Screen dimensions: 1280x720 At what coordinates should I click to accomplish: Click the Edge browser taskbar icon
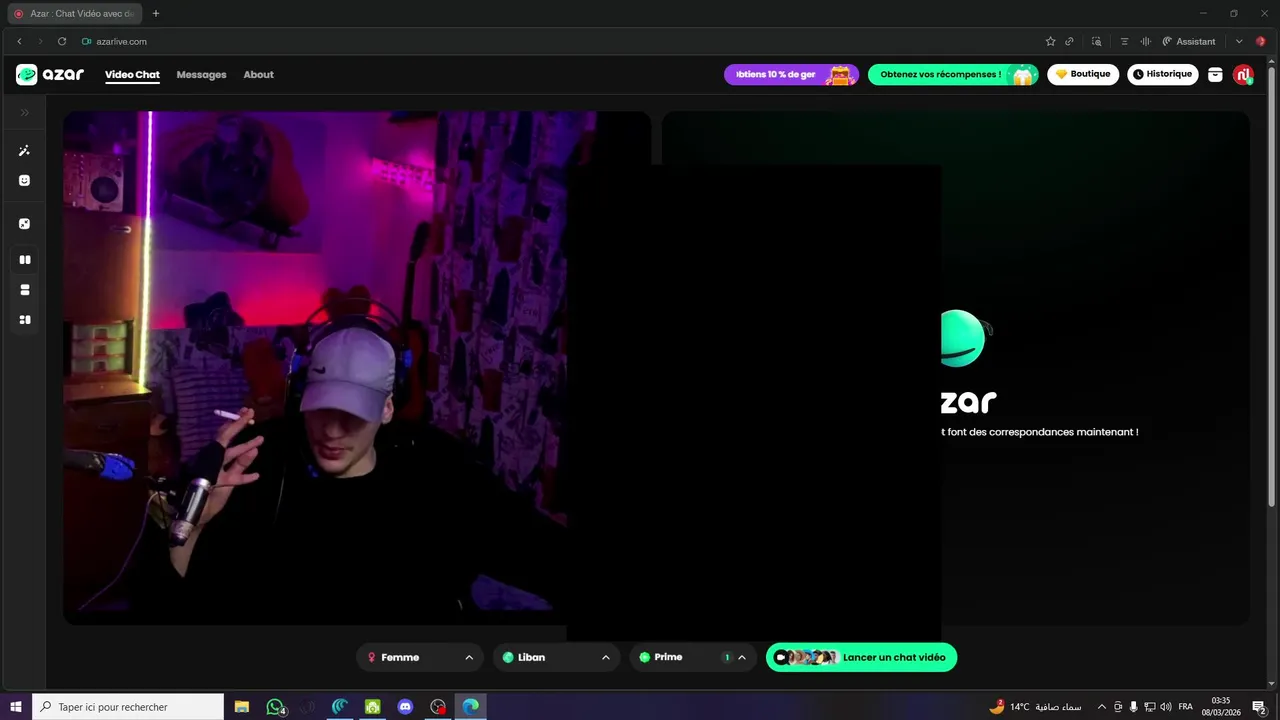click(x=470, y=707)
